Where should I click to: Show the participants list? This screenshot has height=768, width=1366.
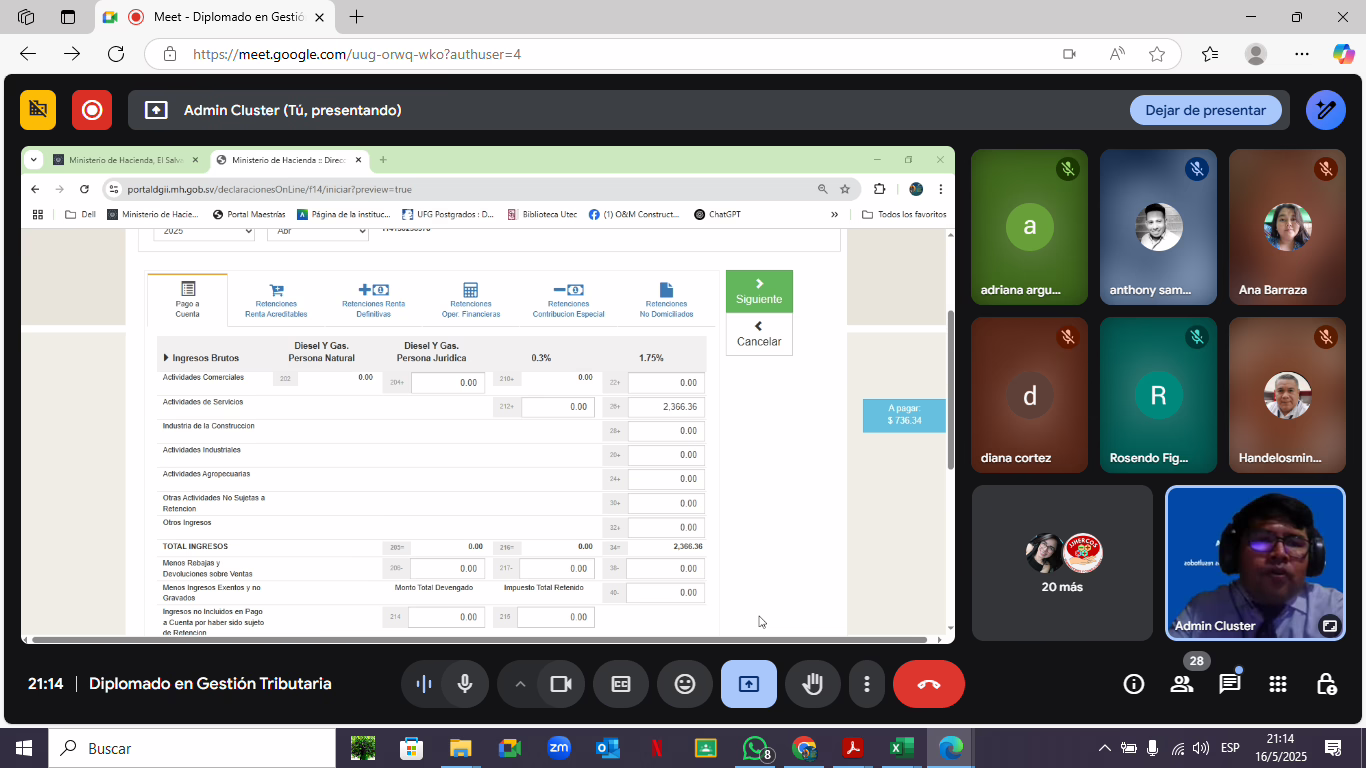(1181, 684)
